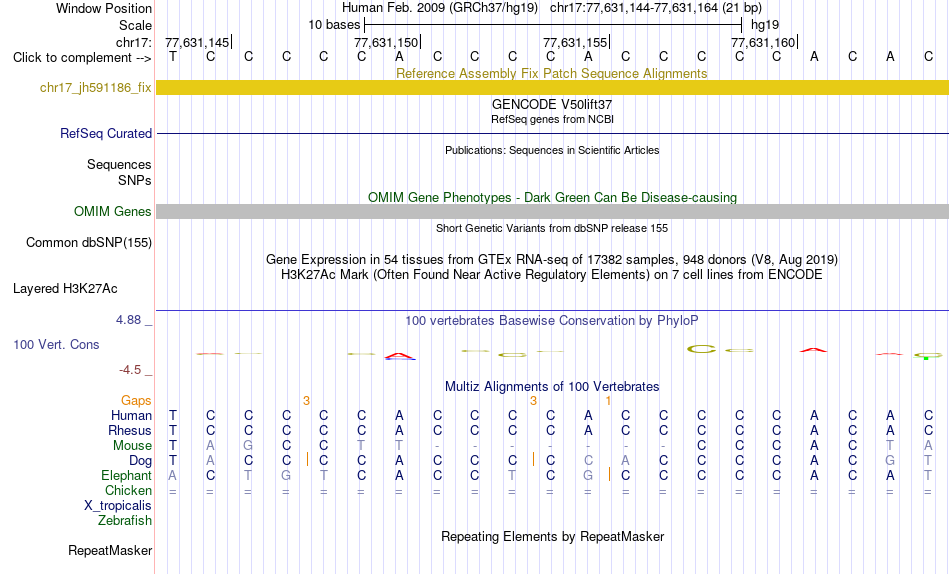The image size is (950, 574).
Task: Click the 77,631,150 position marker
Action: [x=387, y=42]
